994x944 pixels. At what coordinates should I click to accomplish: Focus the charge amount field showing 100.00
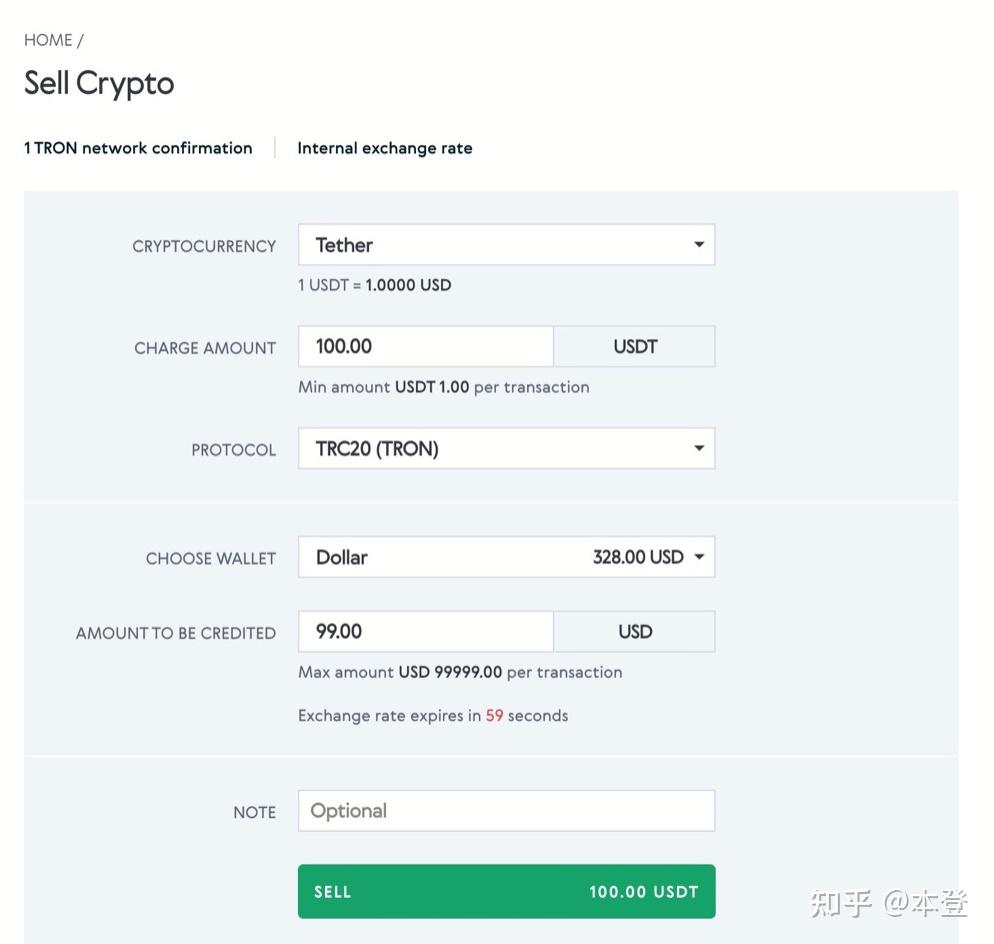[x=425, y=347]
